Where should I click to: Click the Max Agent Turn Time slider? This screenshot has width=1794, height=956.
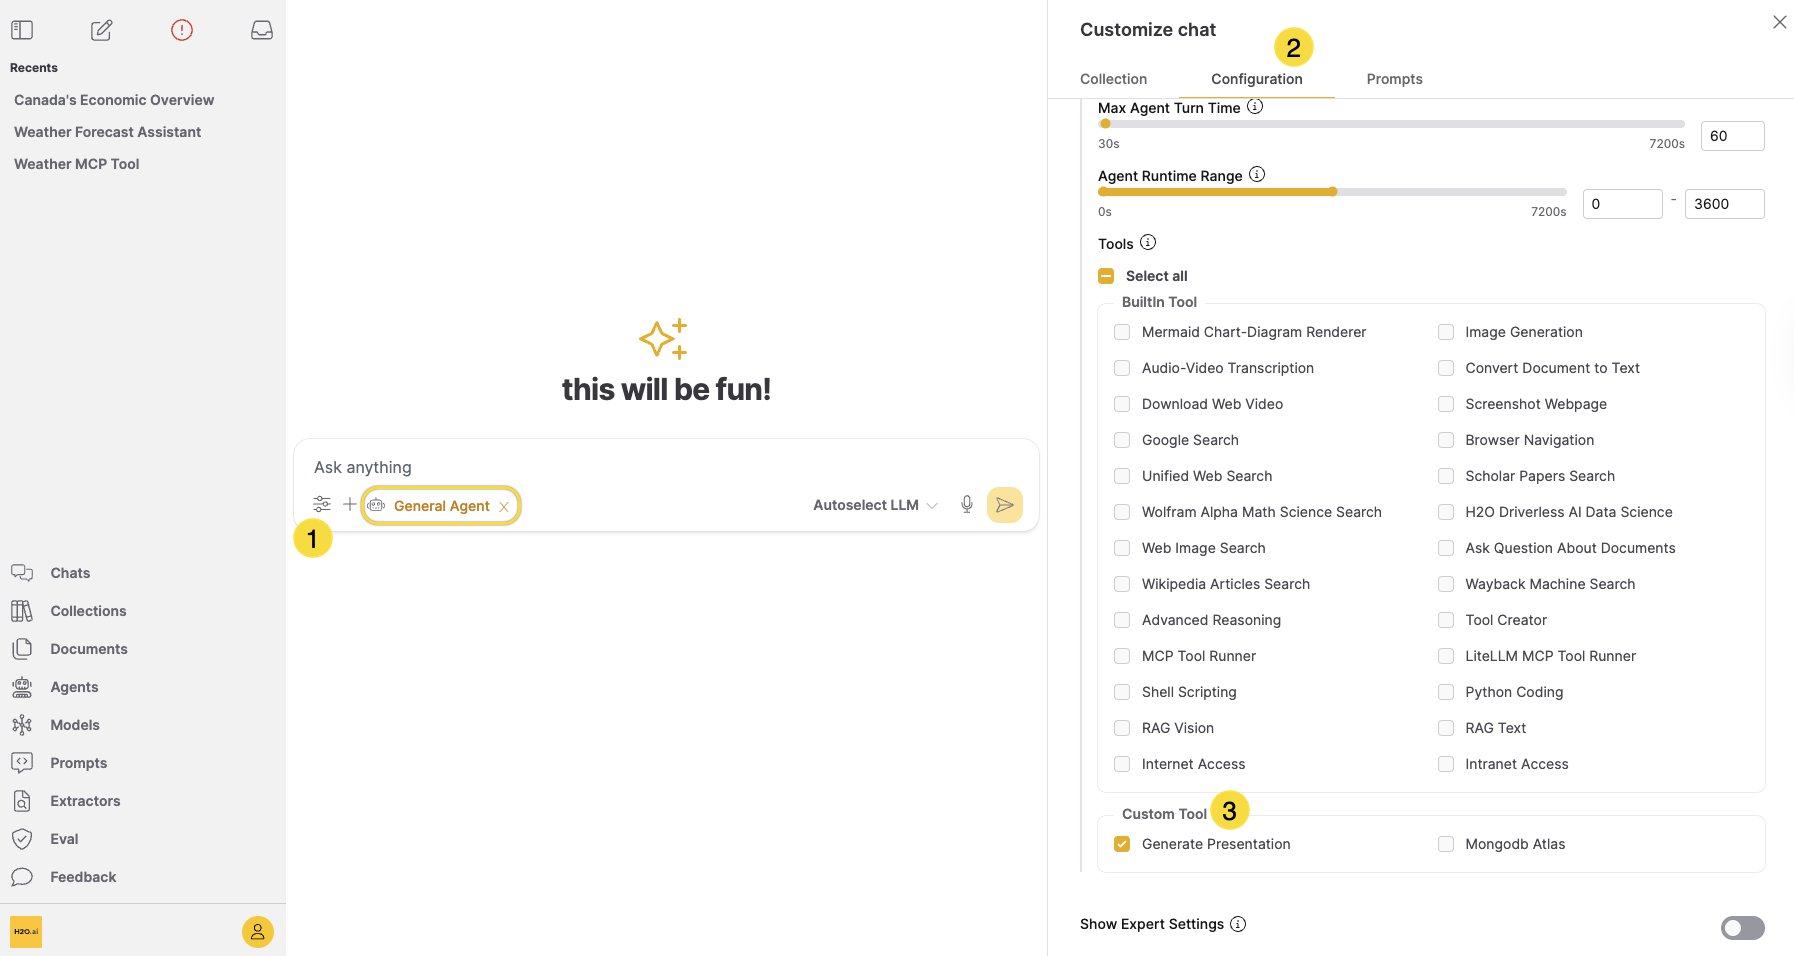[x=1391, y=124]
